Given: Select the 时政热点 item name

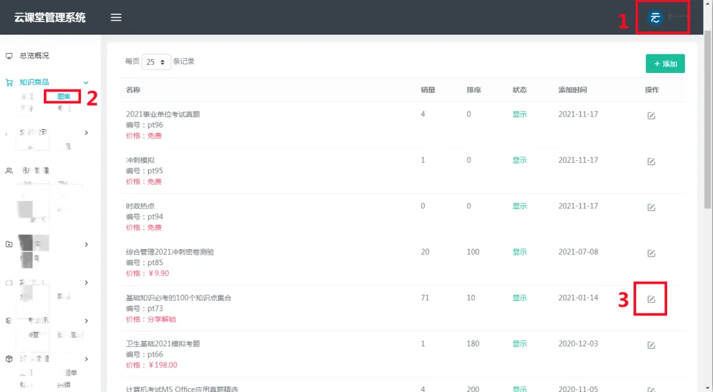Looking at the screenshot, I should coord(141,206).
